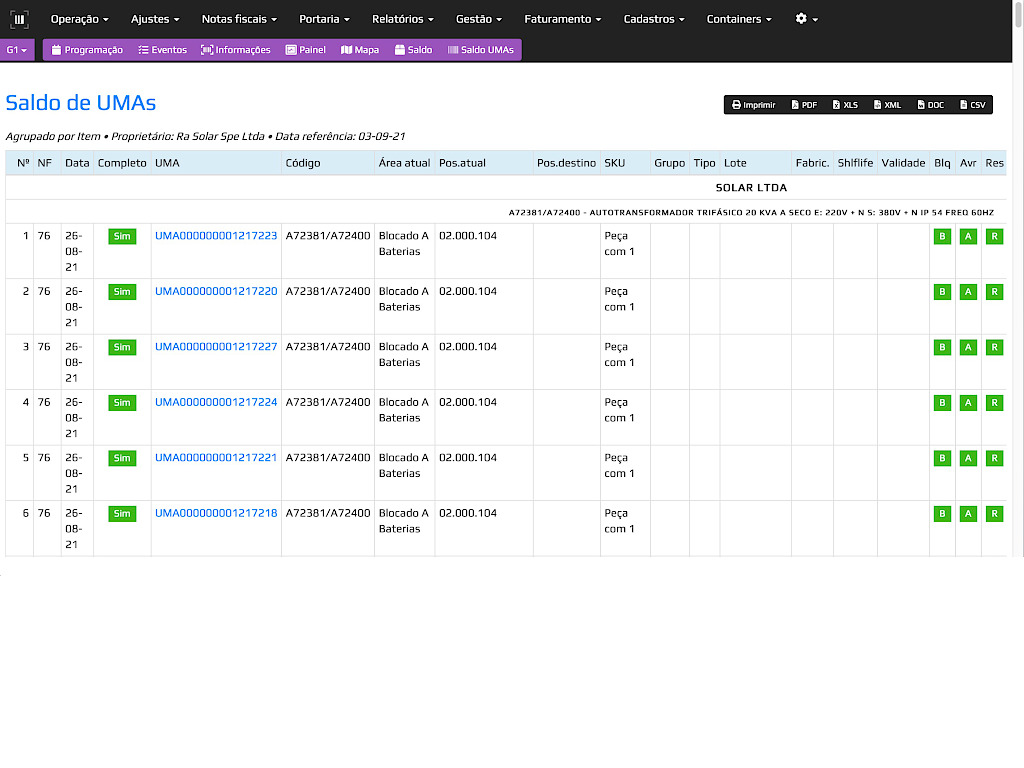
Task: Export the report as CSV
Action: 972,104
